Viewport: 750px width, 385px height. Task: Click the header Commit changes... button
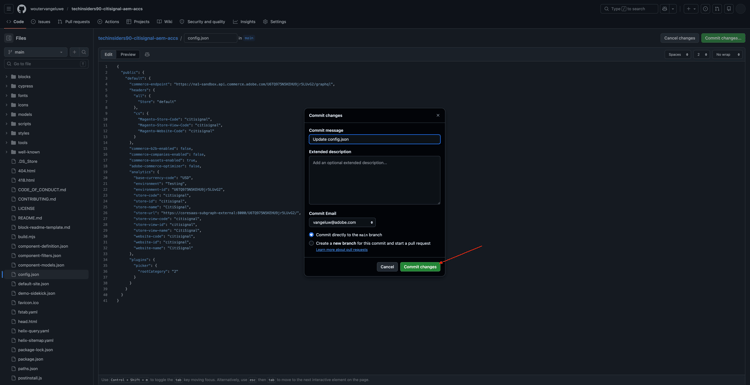click(x=723, y=38)
